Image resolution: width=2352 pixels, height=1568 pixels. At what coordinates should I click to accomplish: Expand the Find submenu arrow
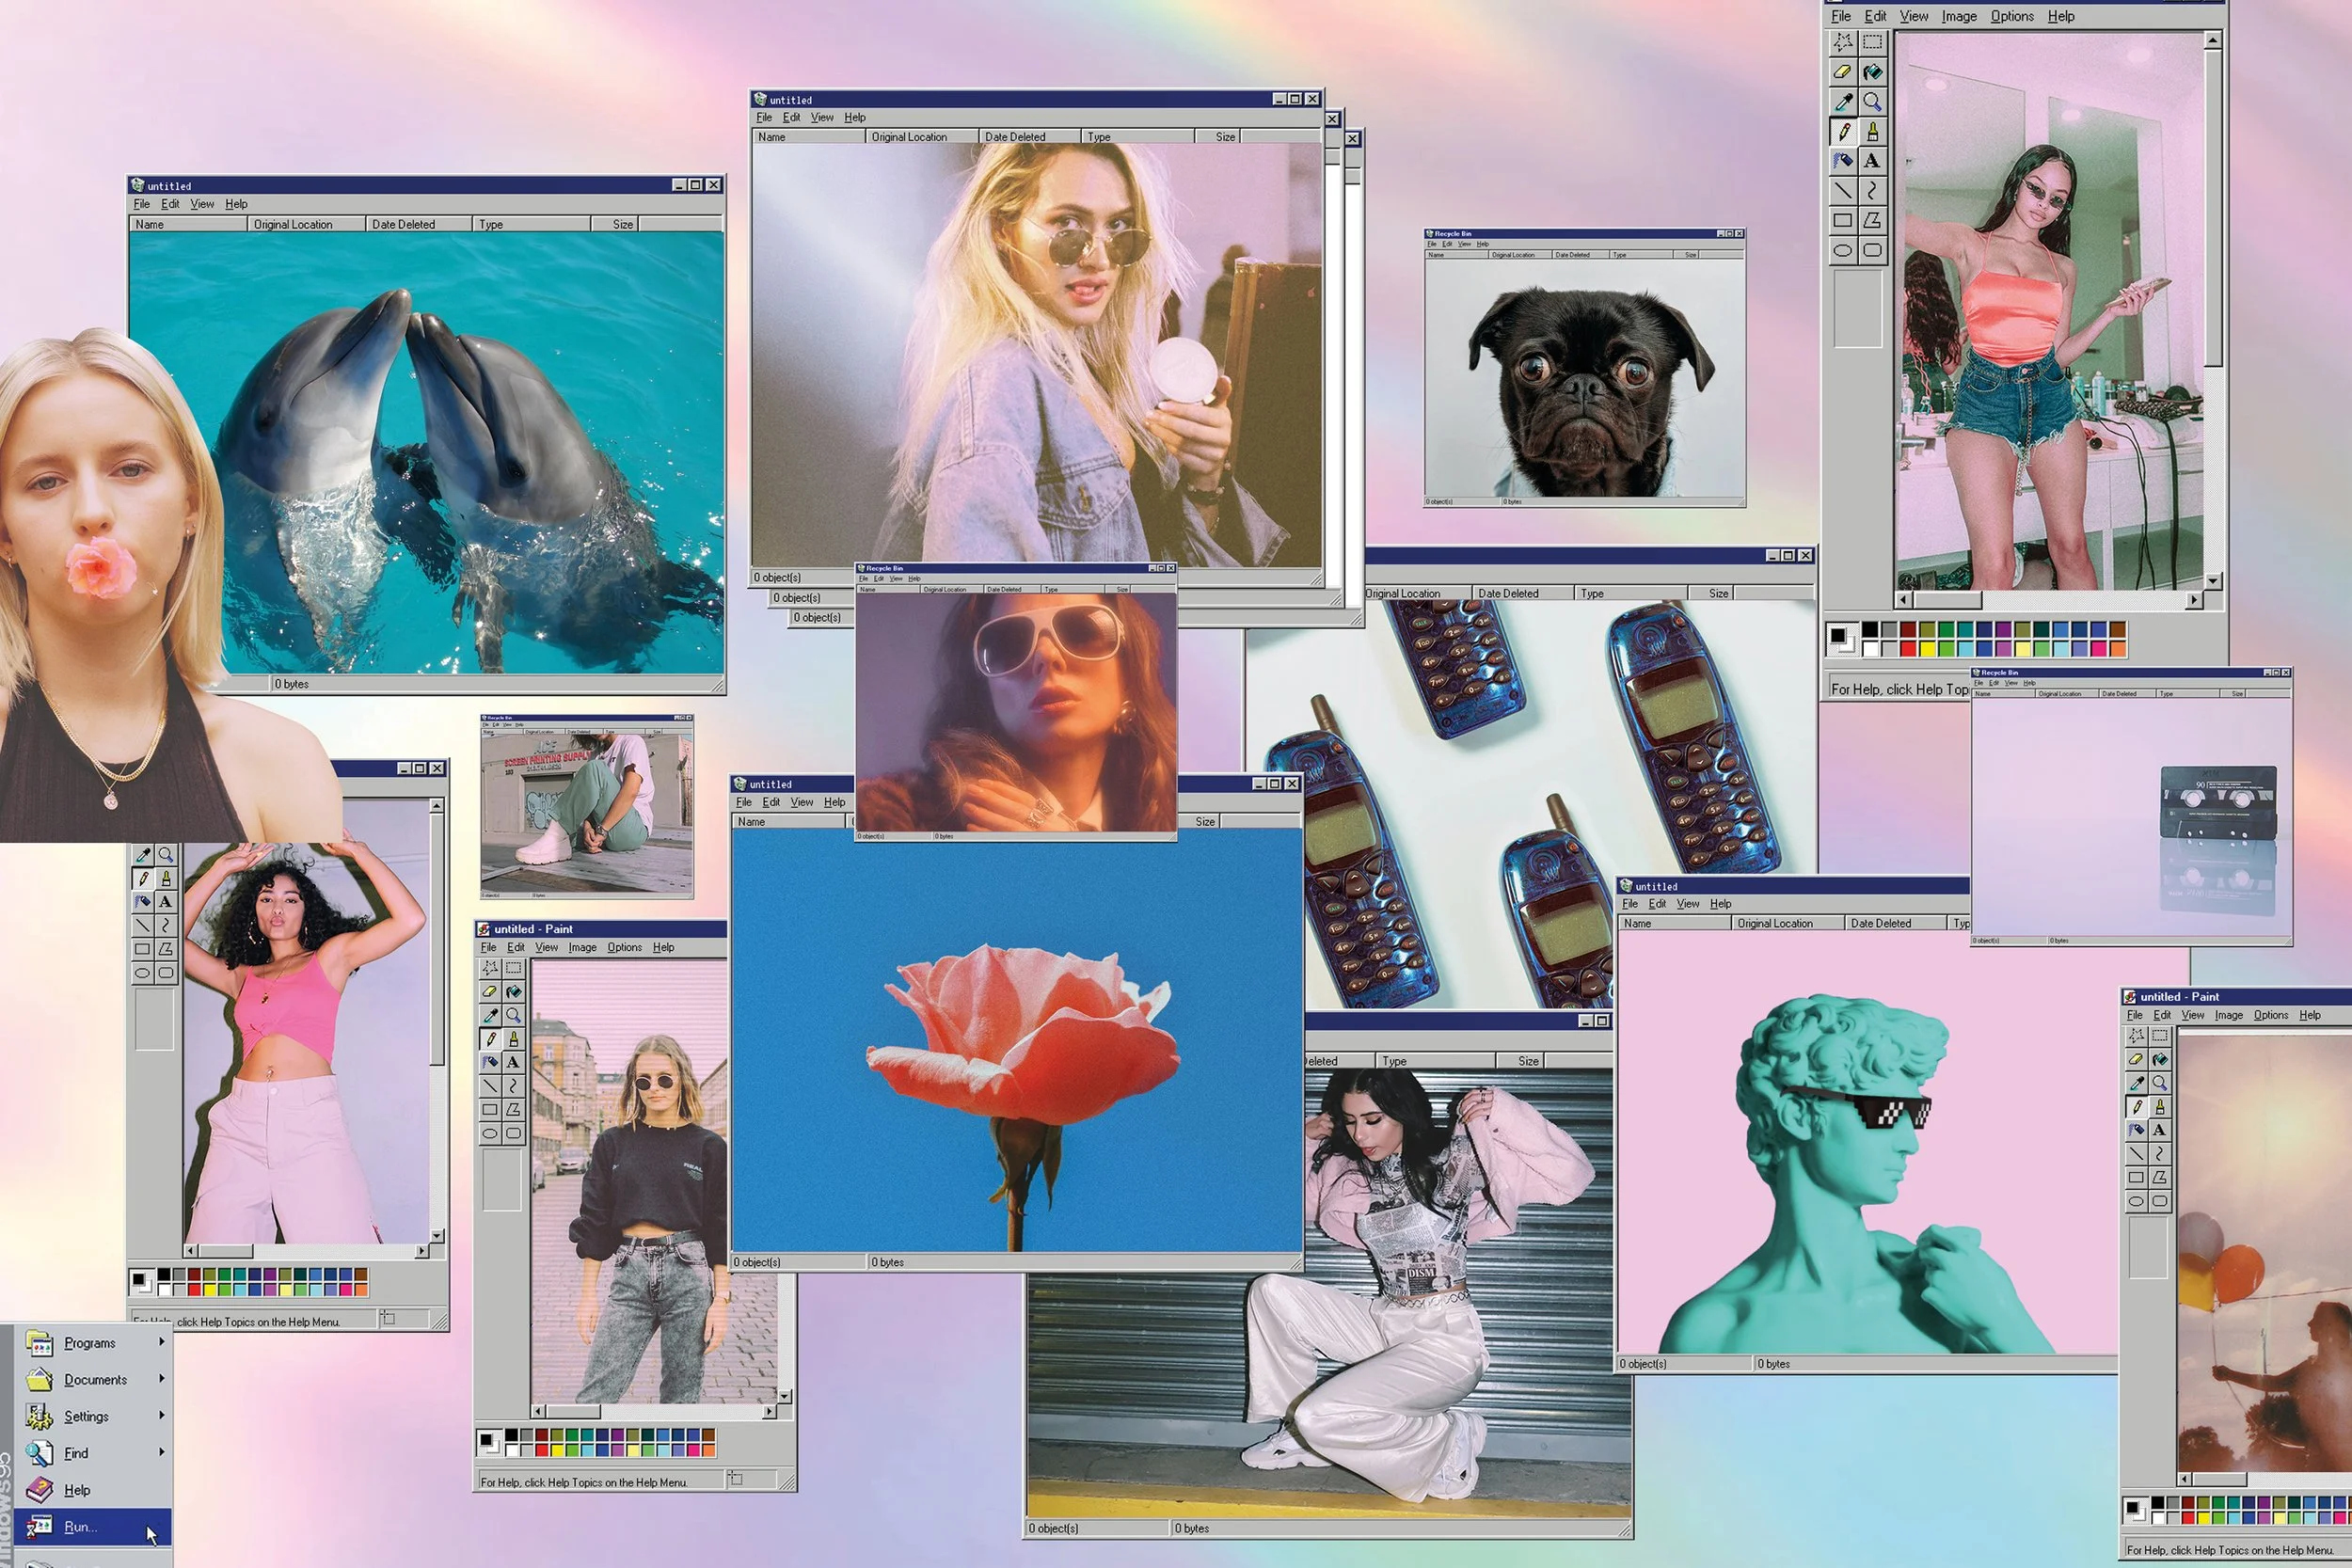[x=161, y=1452]
